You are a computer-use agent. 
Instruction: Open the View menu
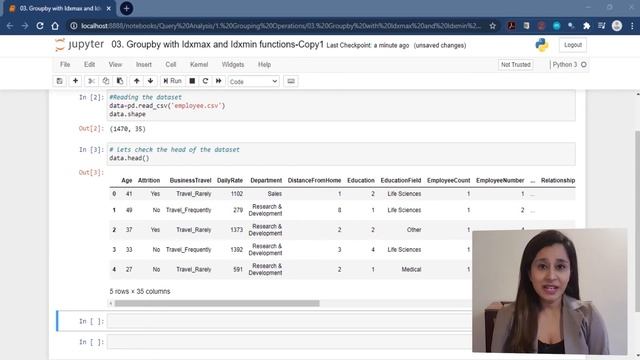click(x=115, y=64)
